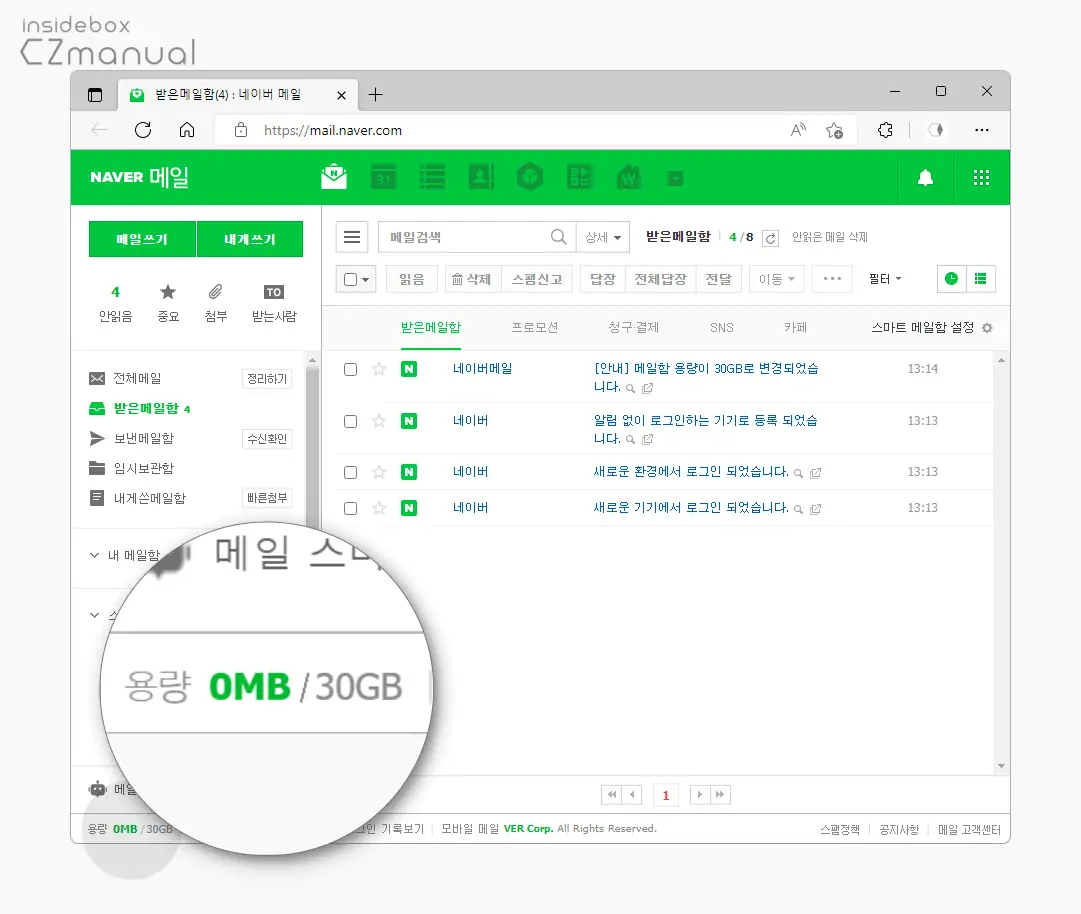Switch to list view using the green list icon
The image size is (1081, 914).
click(982, 279)
